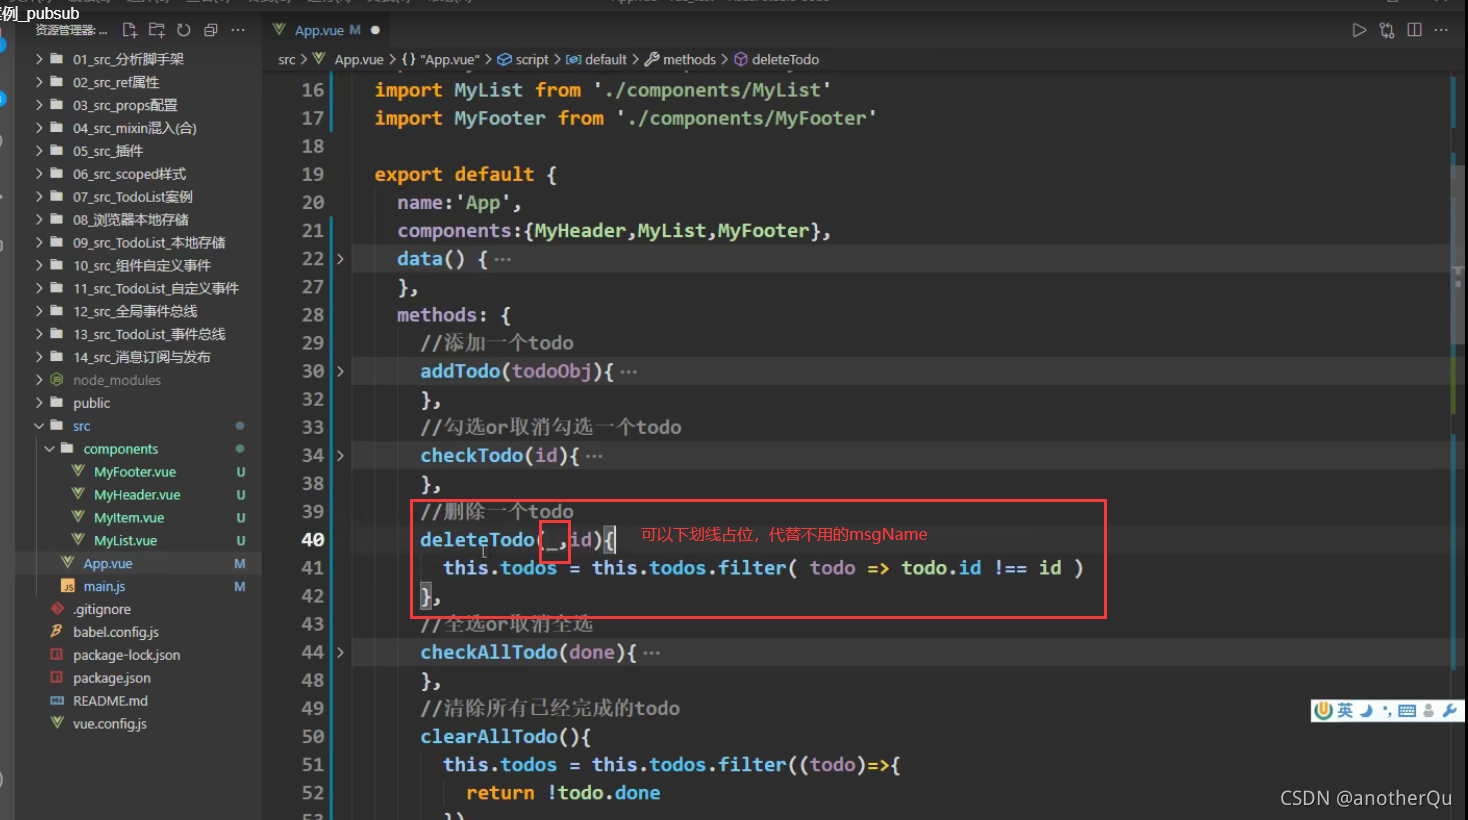Click 'deleteTodo' on line 40

[x=477, y=540]
